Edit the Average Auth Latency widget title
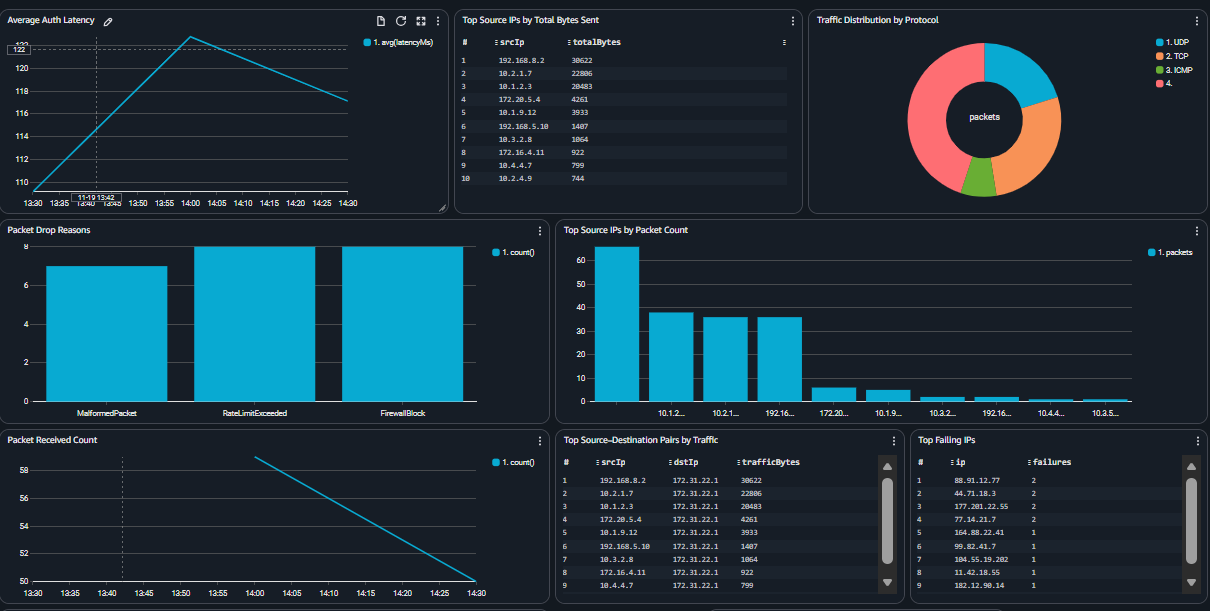Viewport: 1210px width, 611px height. (108, 21)
